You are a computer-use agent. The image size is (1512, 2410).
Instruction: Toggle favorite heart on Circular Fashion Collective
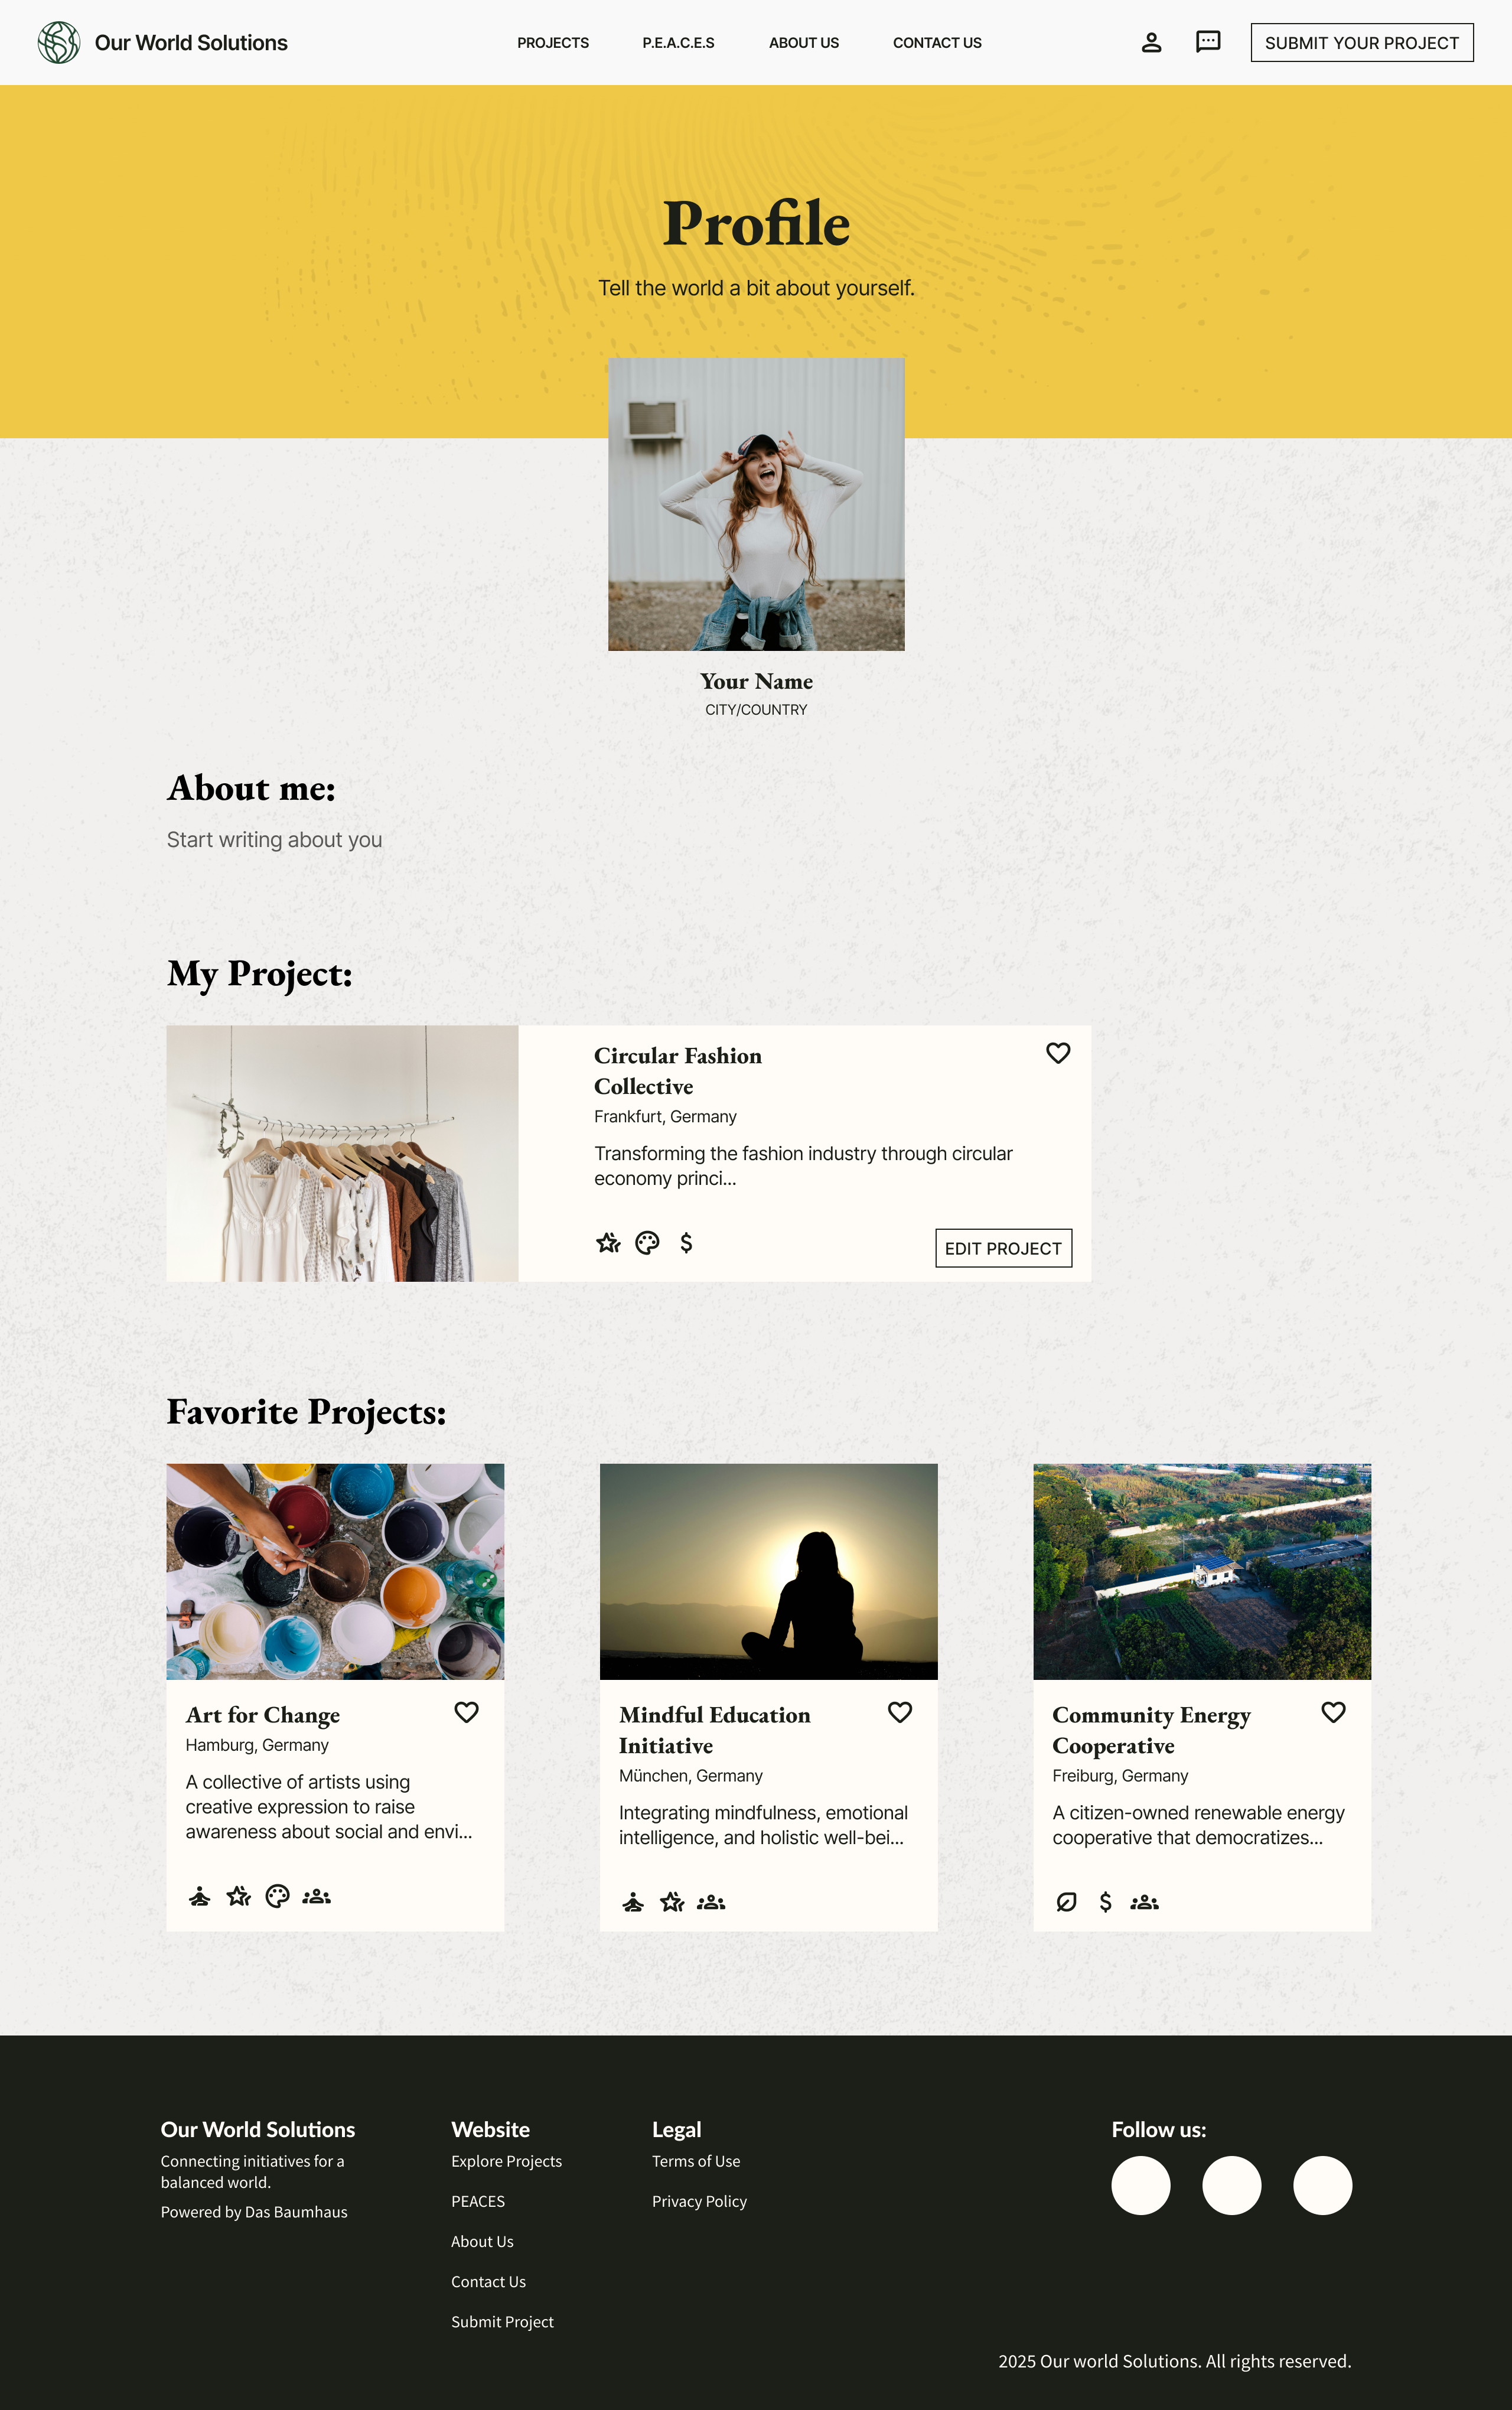click(x=1058, y=1053)
